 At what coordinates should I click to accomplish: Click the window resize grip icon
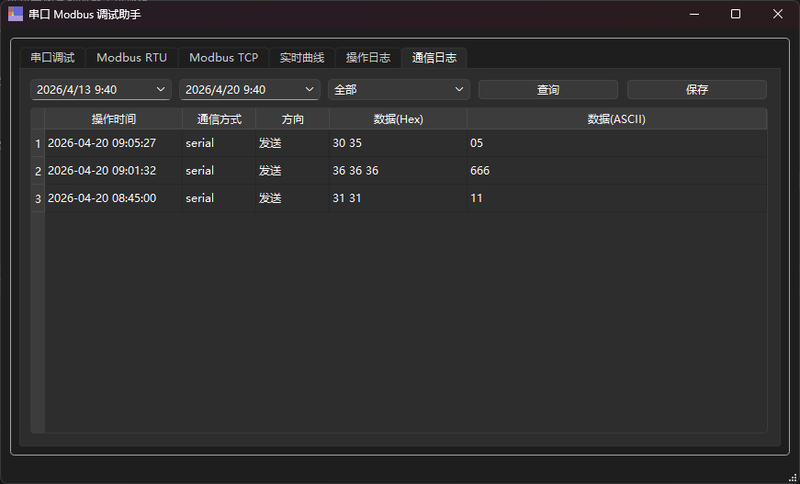click(x=792, y=477)
